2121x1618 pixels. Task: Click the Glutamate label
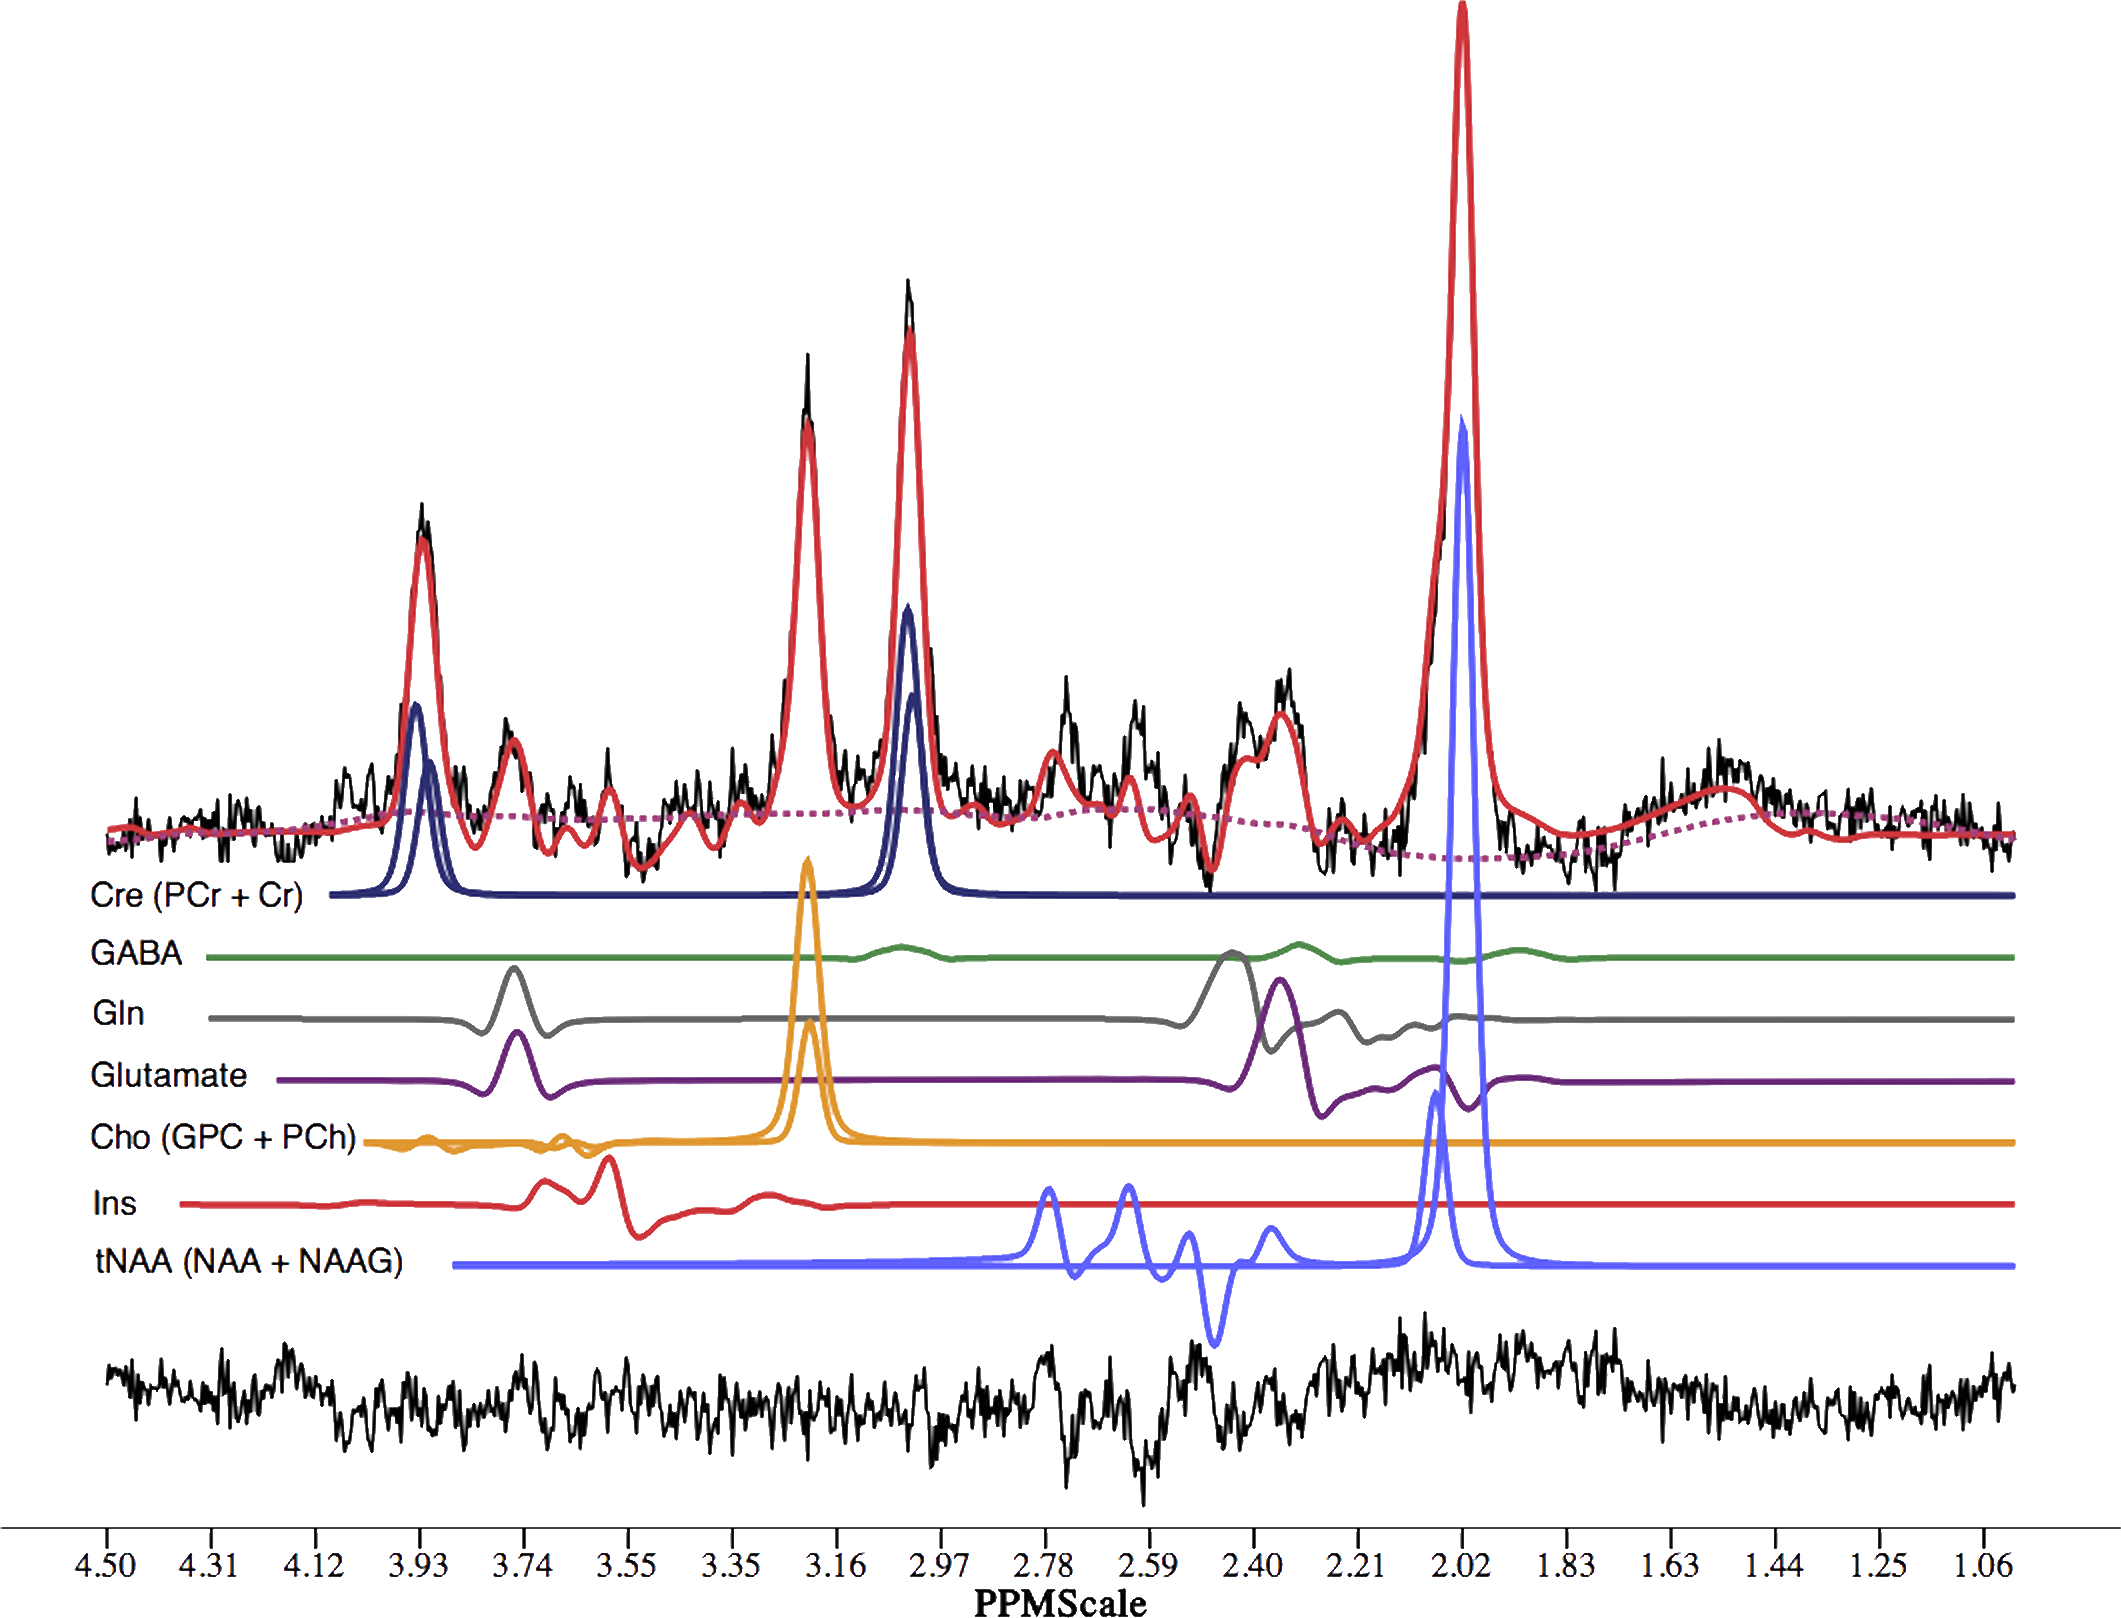(x=168, y=1075)
